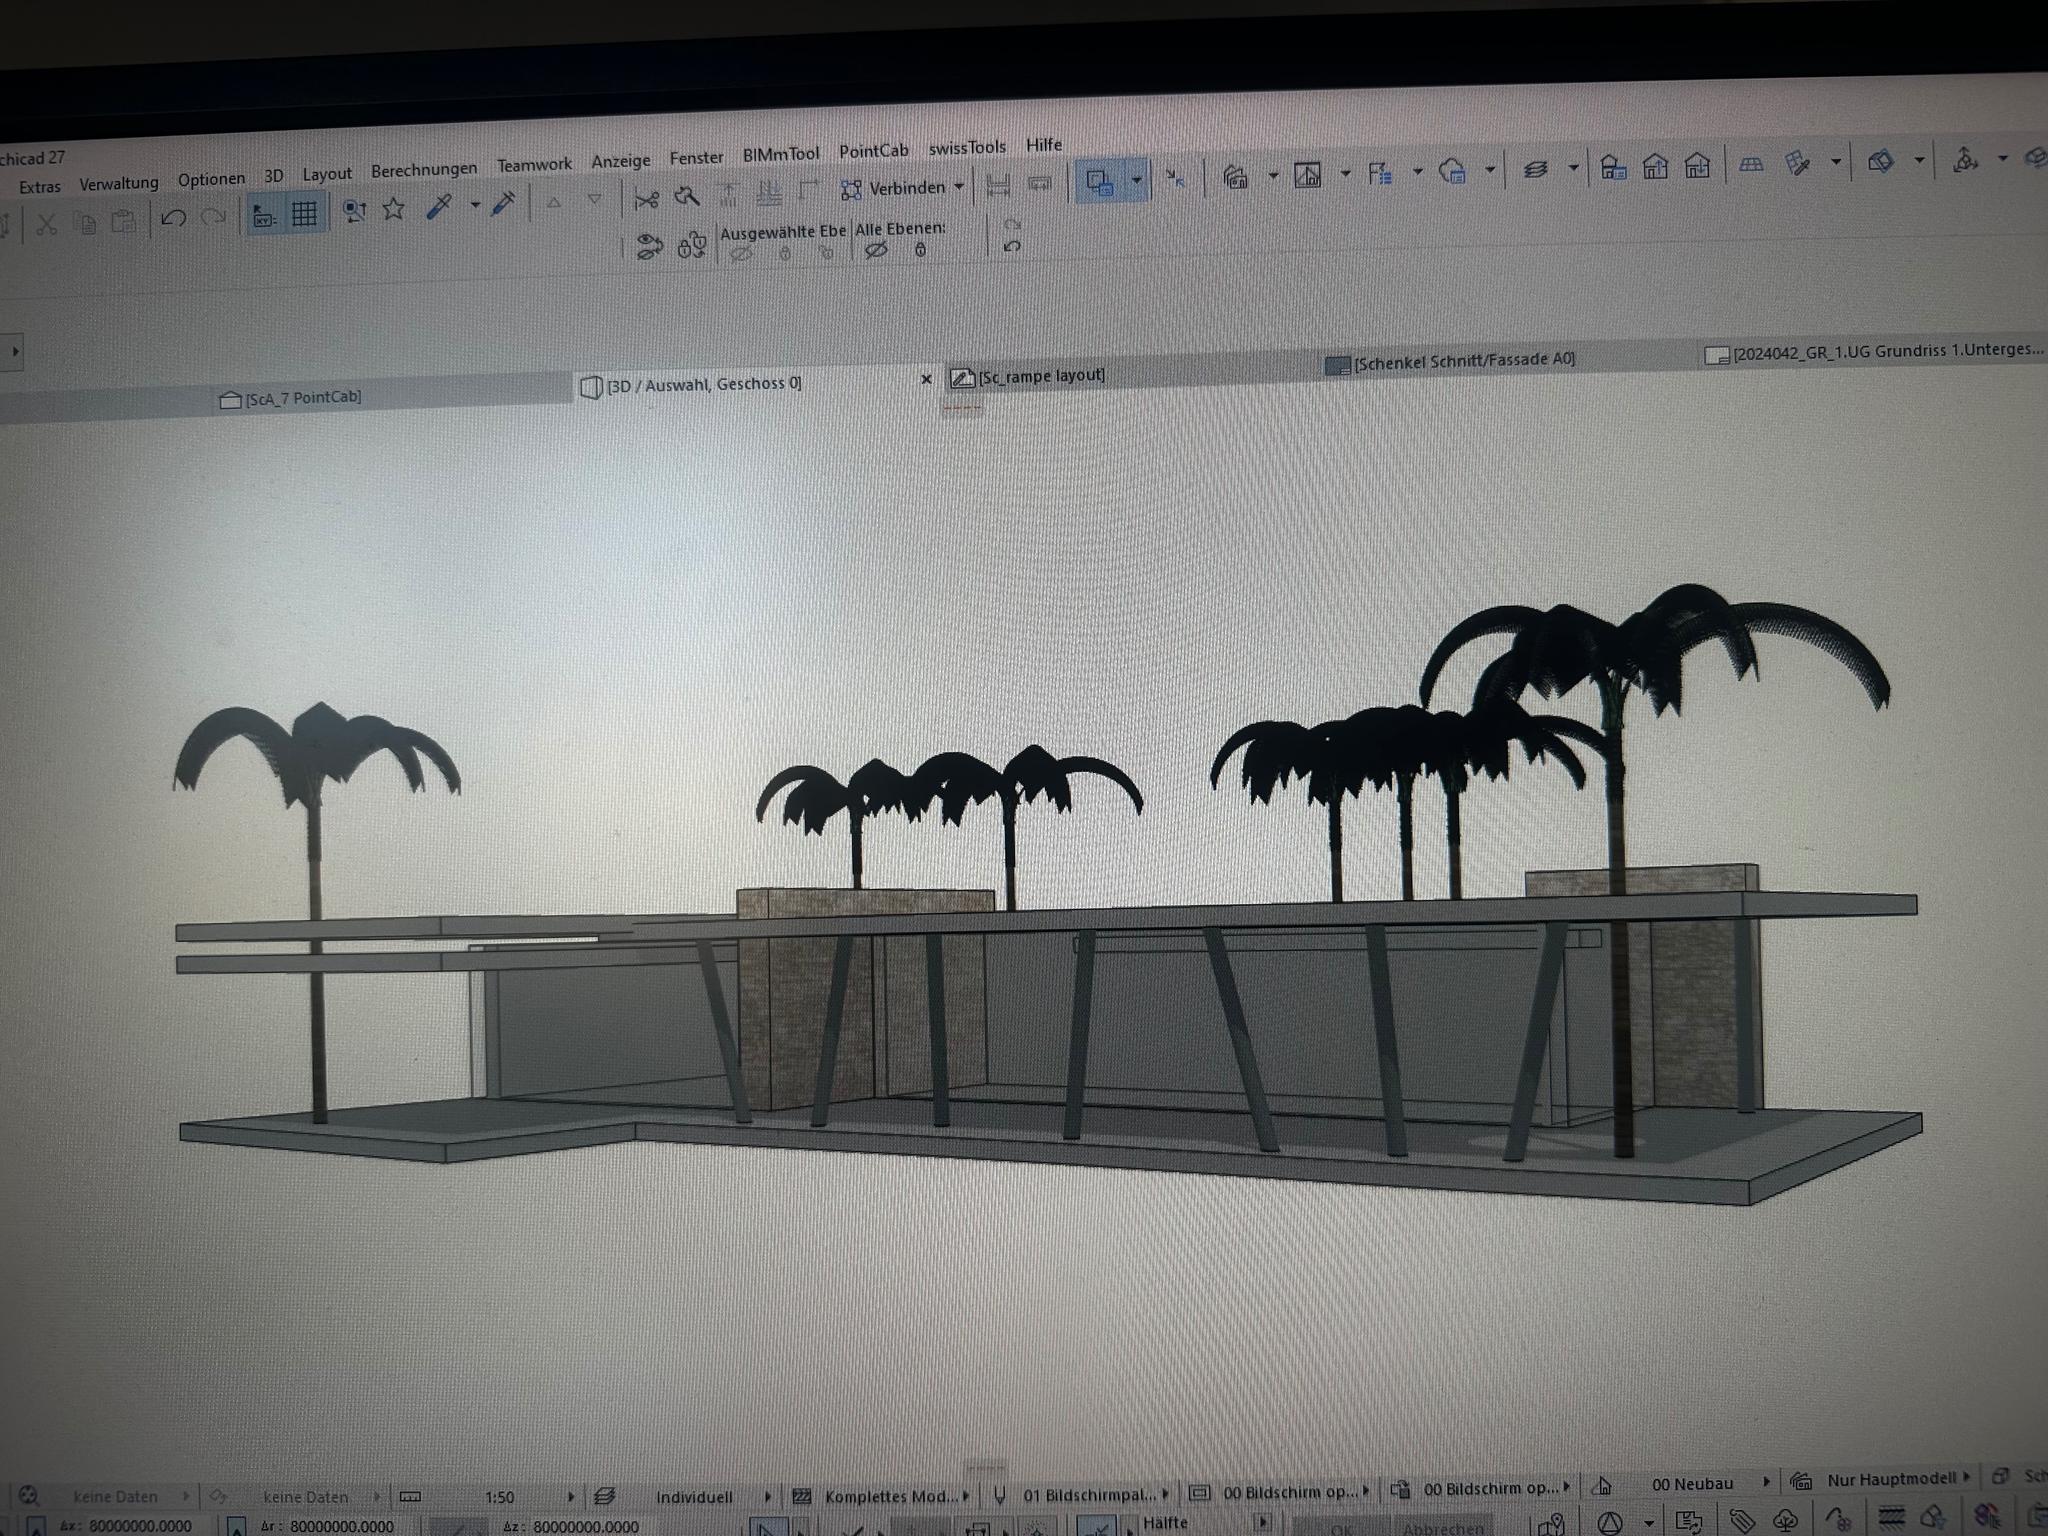The image size is (2048, 1536).
Task: Open the Berechnungen menu
Action: 424,170
